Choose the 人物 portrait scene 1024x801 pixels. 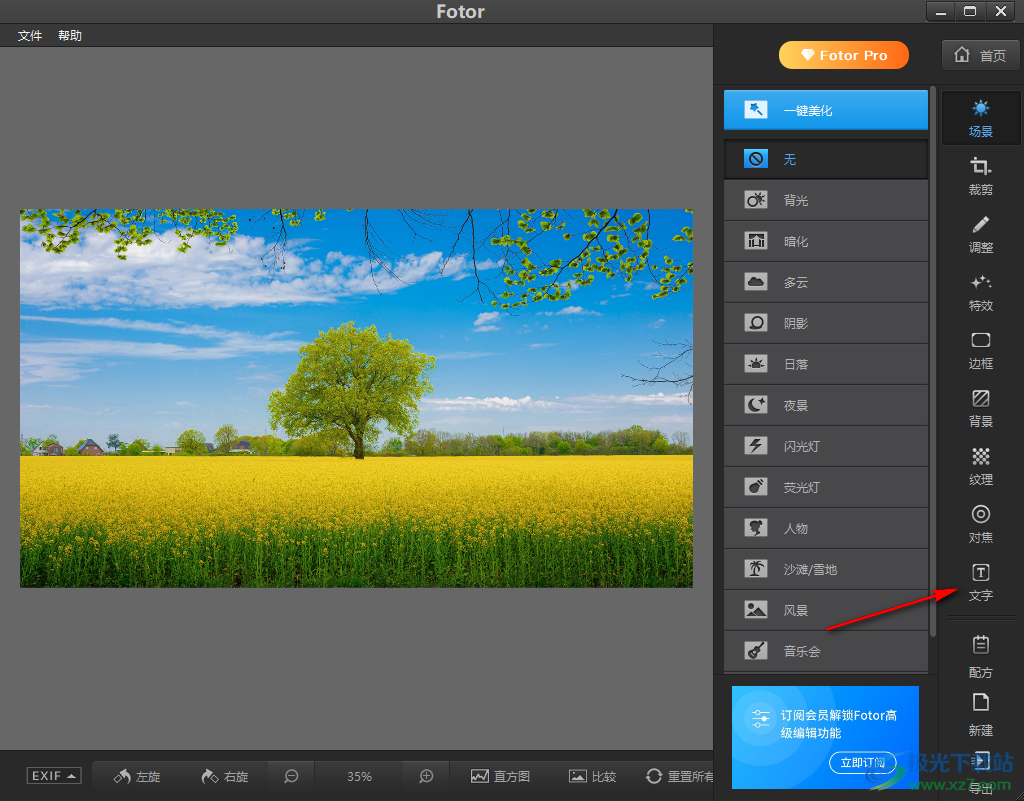pos(825,529)
